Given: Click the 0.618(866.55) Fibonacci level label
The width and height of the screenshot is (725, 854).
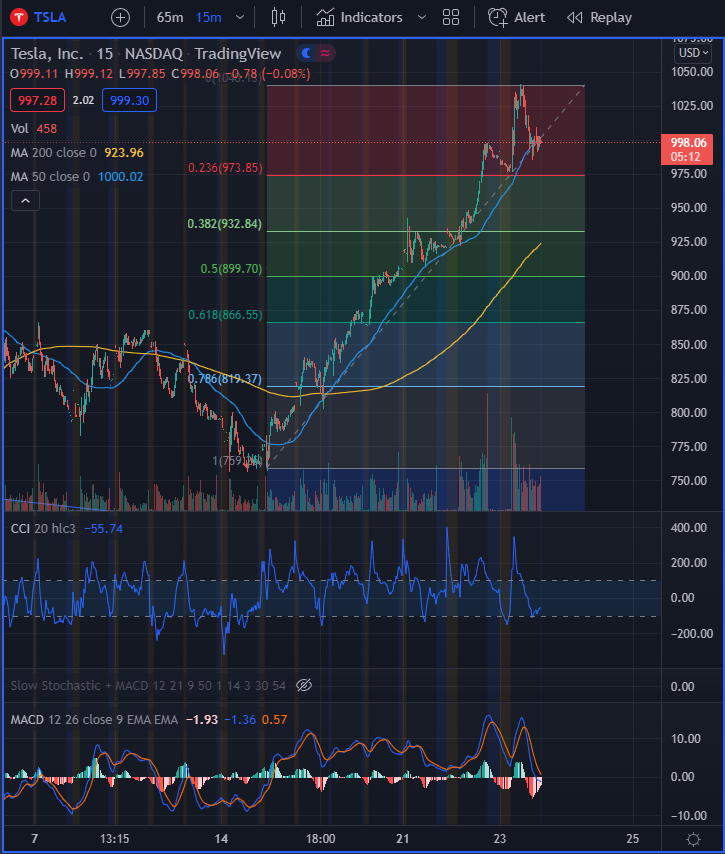Looking at the screenshot, I should [x=225, y=315].
